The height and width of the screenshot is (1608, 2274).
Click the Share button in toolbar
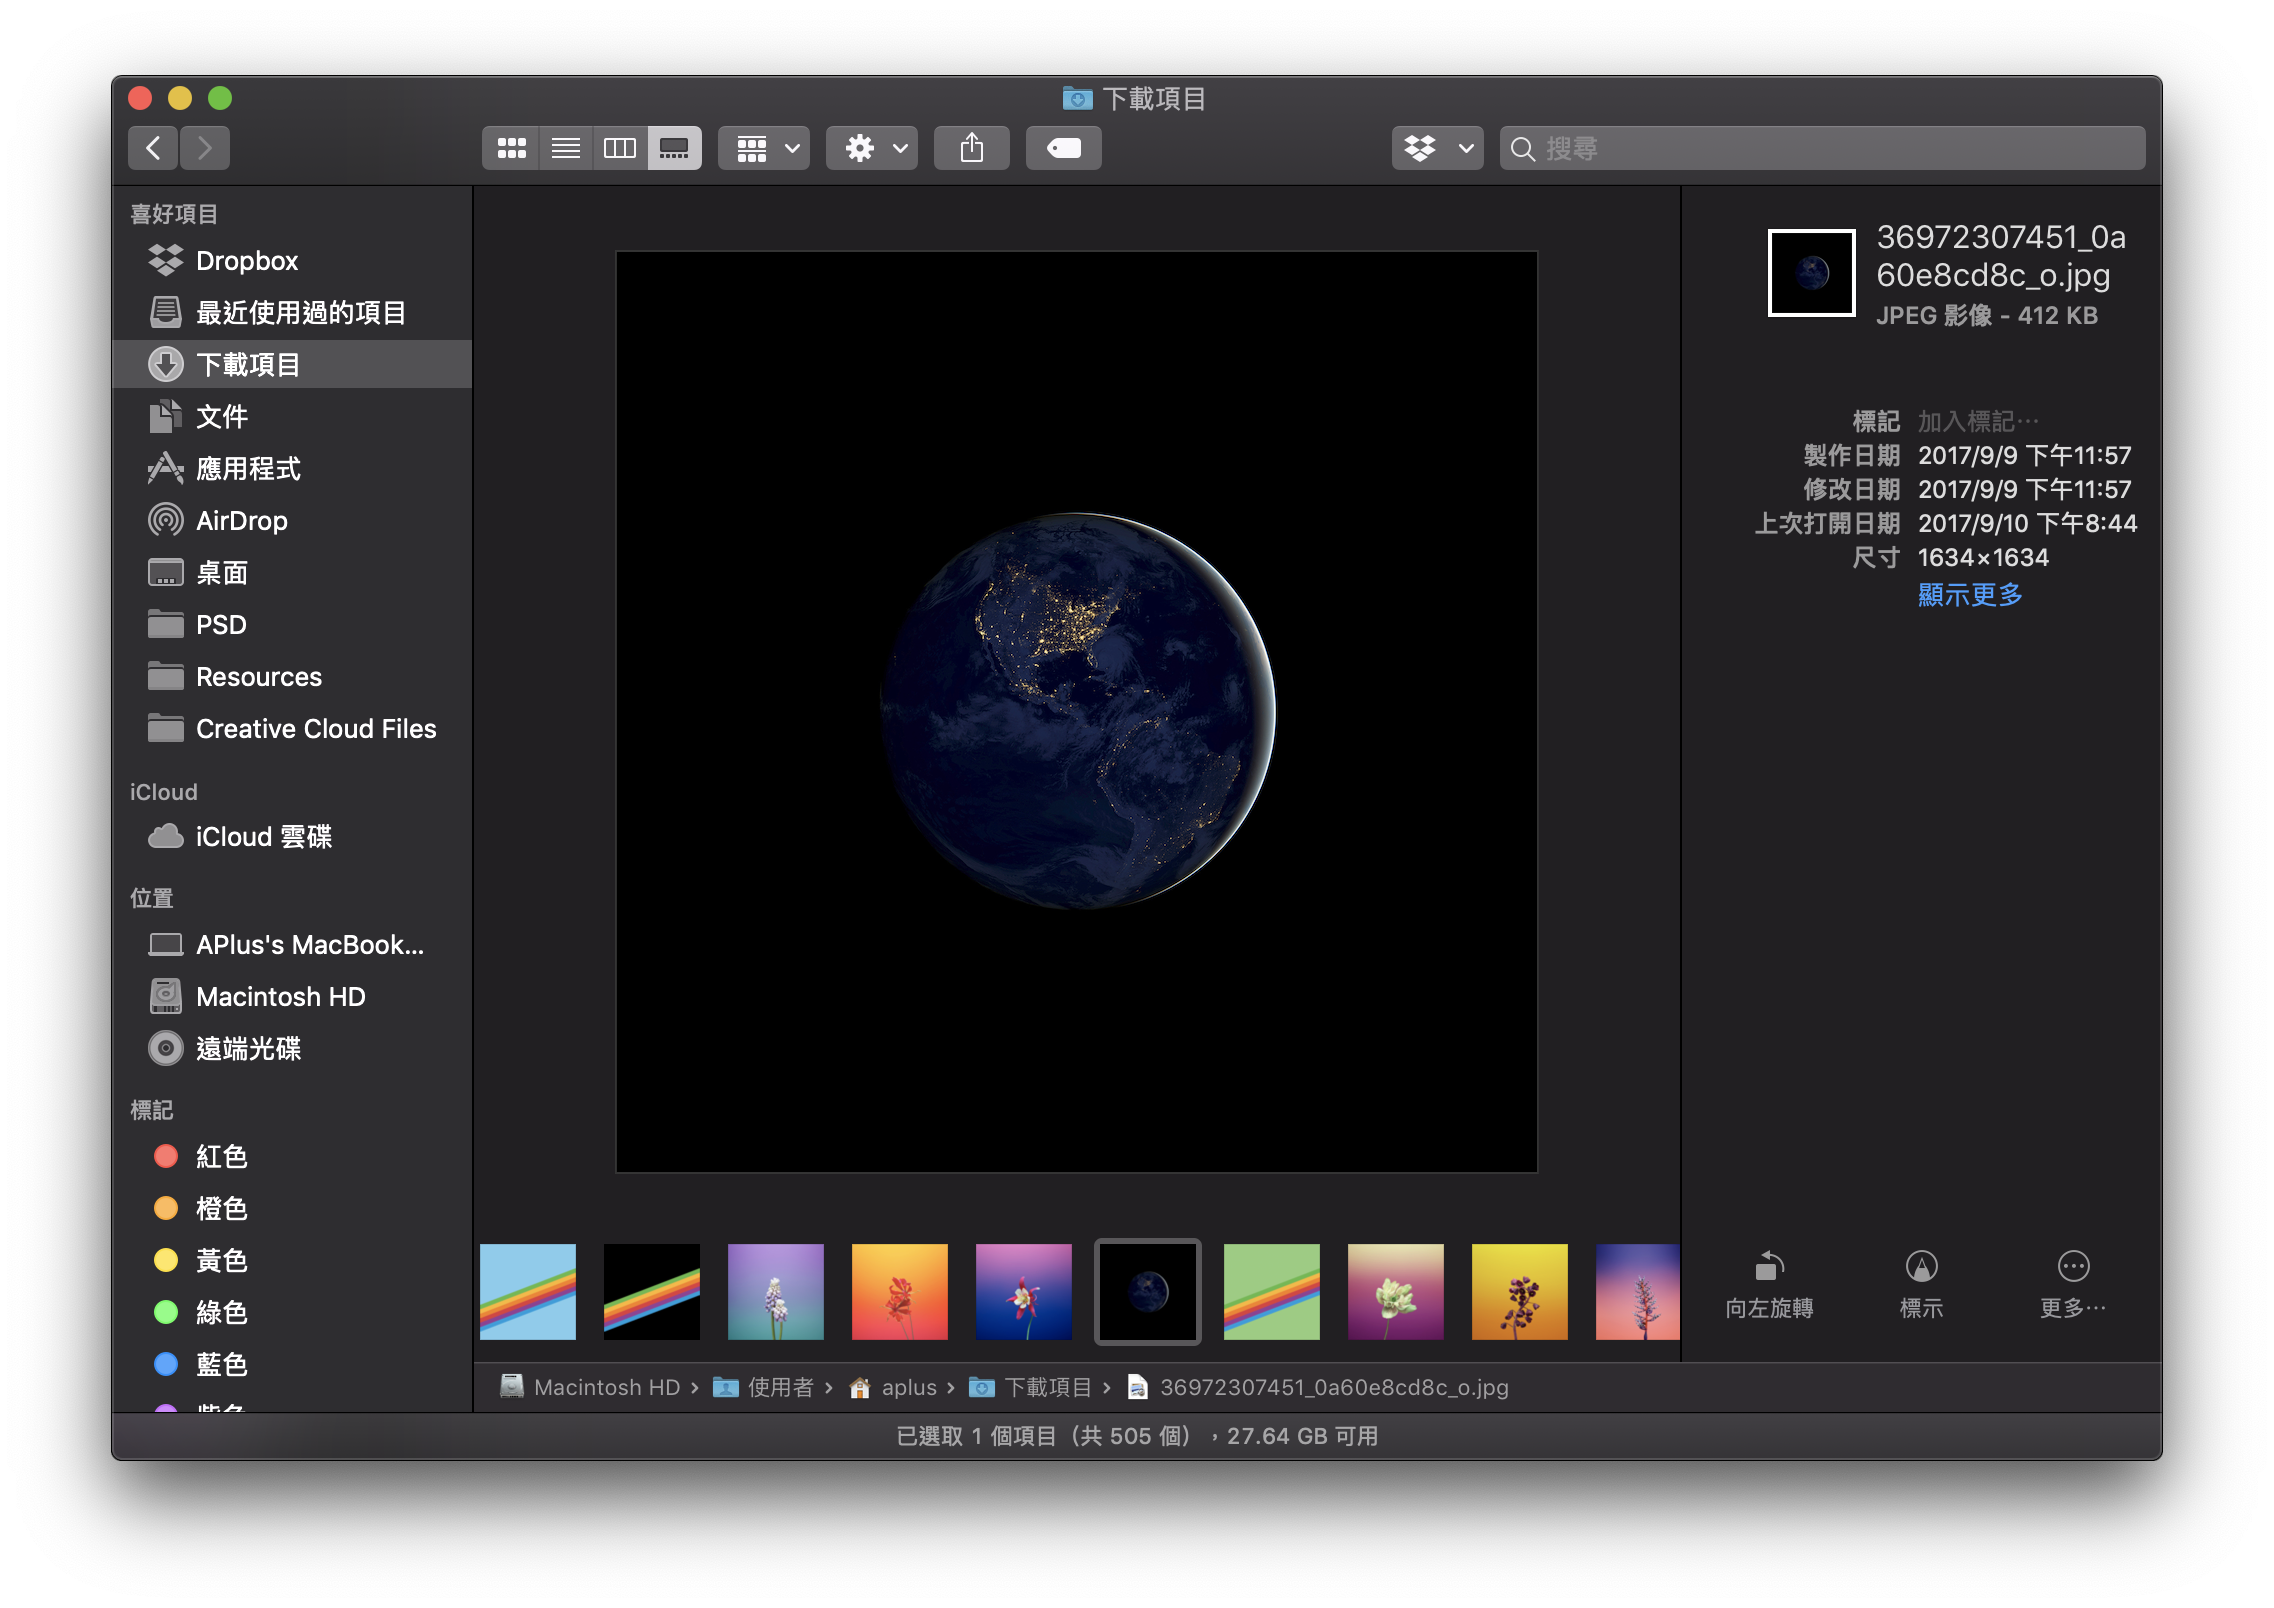coord(972,148)
